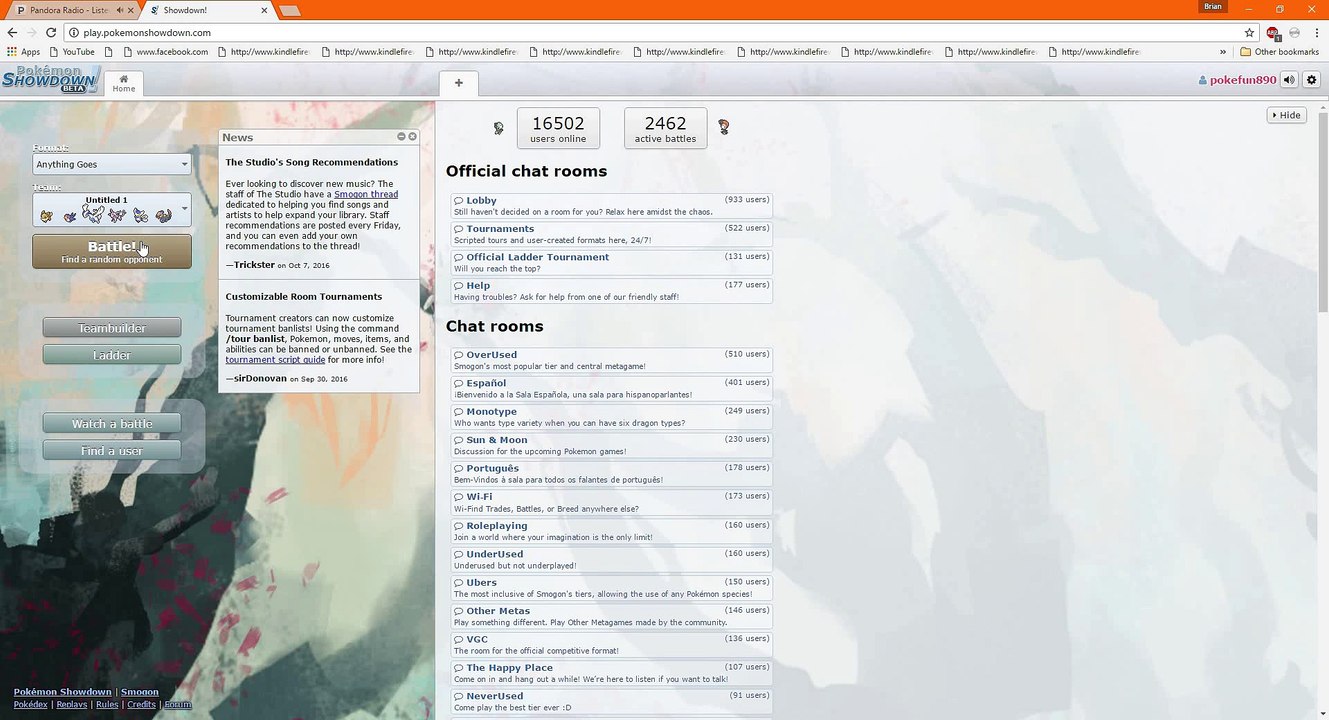Screen dimensions: 1329x720
Task: Mute sound with the speaker icon
Action: coord(1289,80)
